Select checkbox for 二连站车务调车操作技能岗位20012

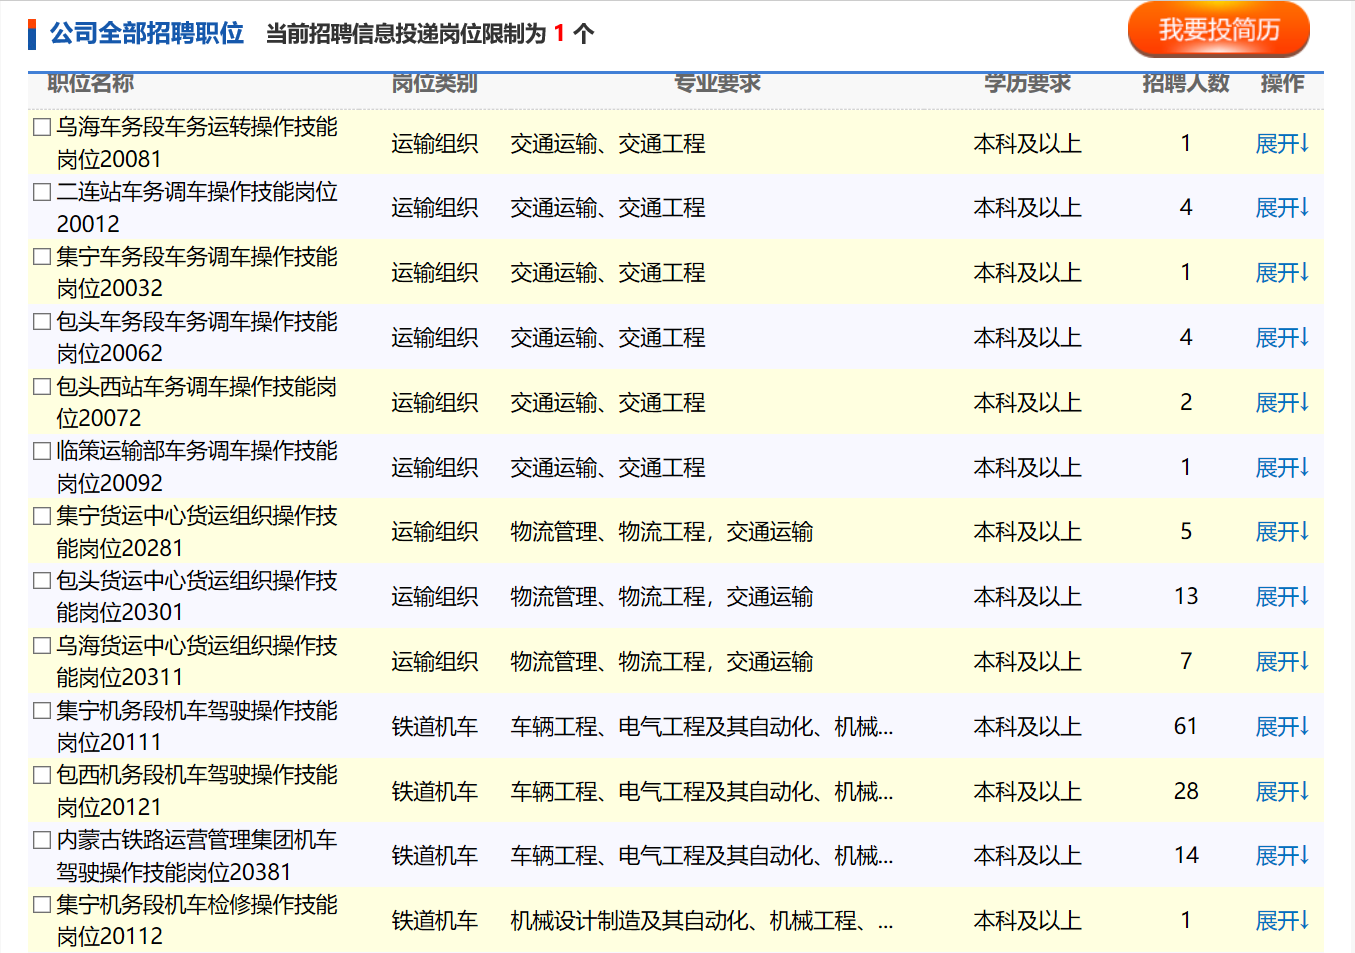coord(42,192)
